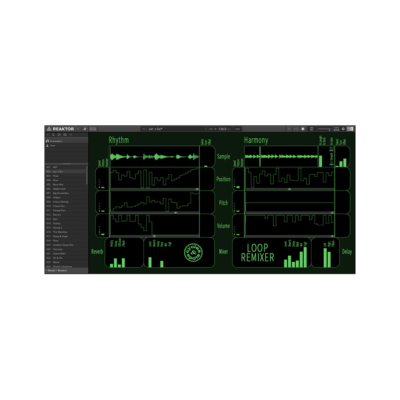Image resolution: width=400 pixels, height=400 pixels.
Task: Open the dropdown arrow beside the REAKTOR logo
Action: click(78, 129)
